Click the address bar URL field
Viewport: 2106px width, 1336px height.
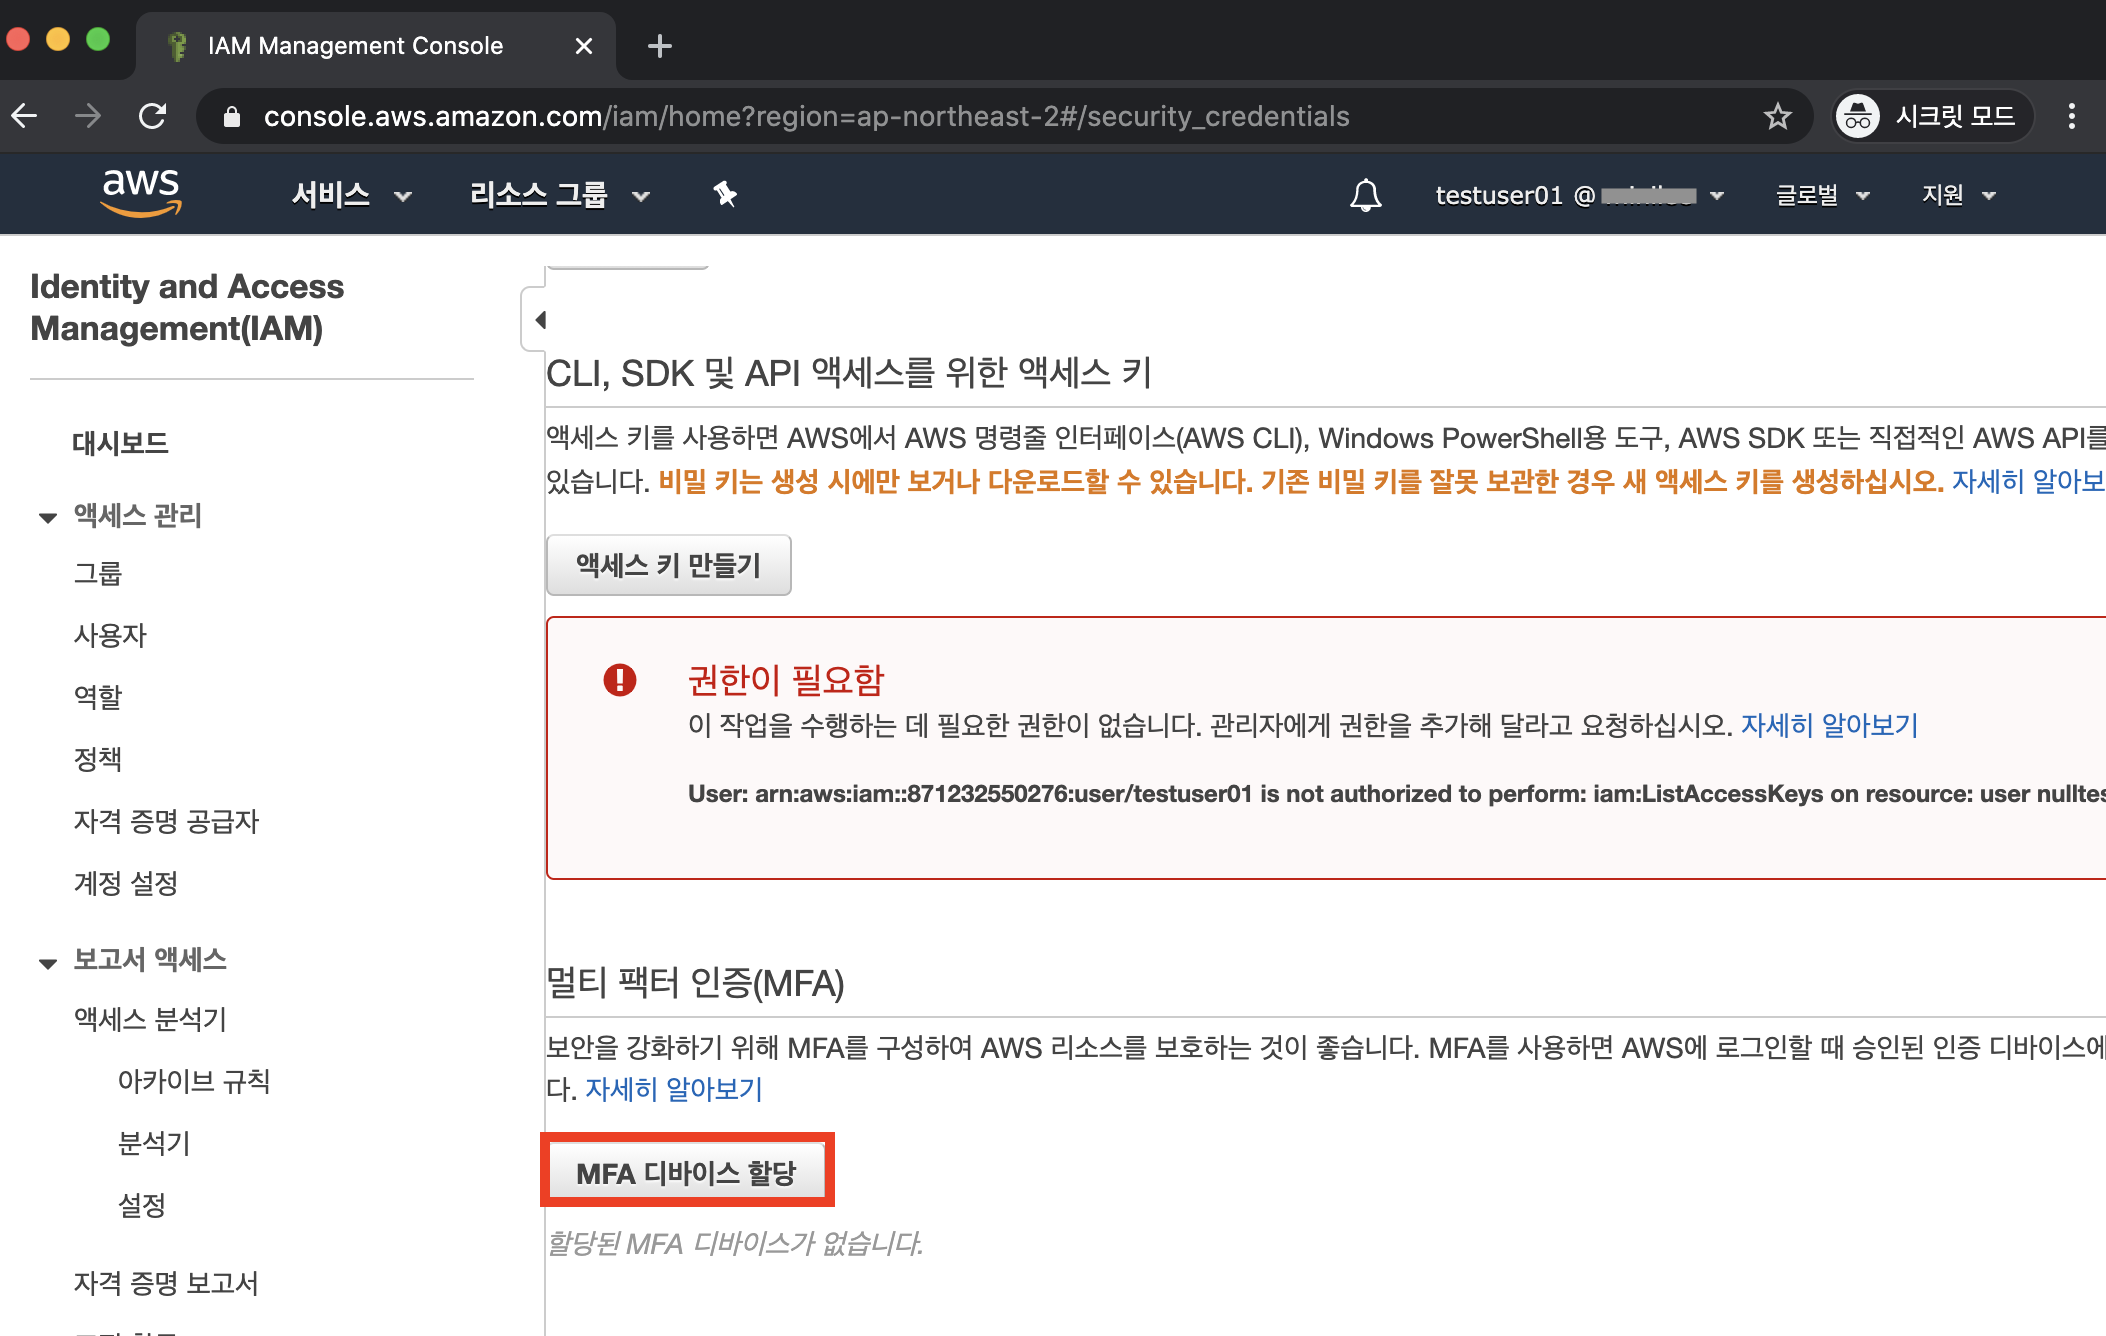805,117
